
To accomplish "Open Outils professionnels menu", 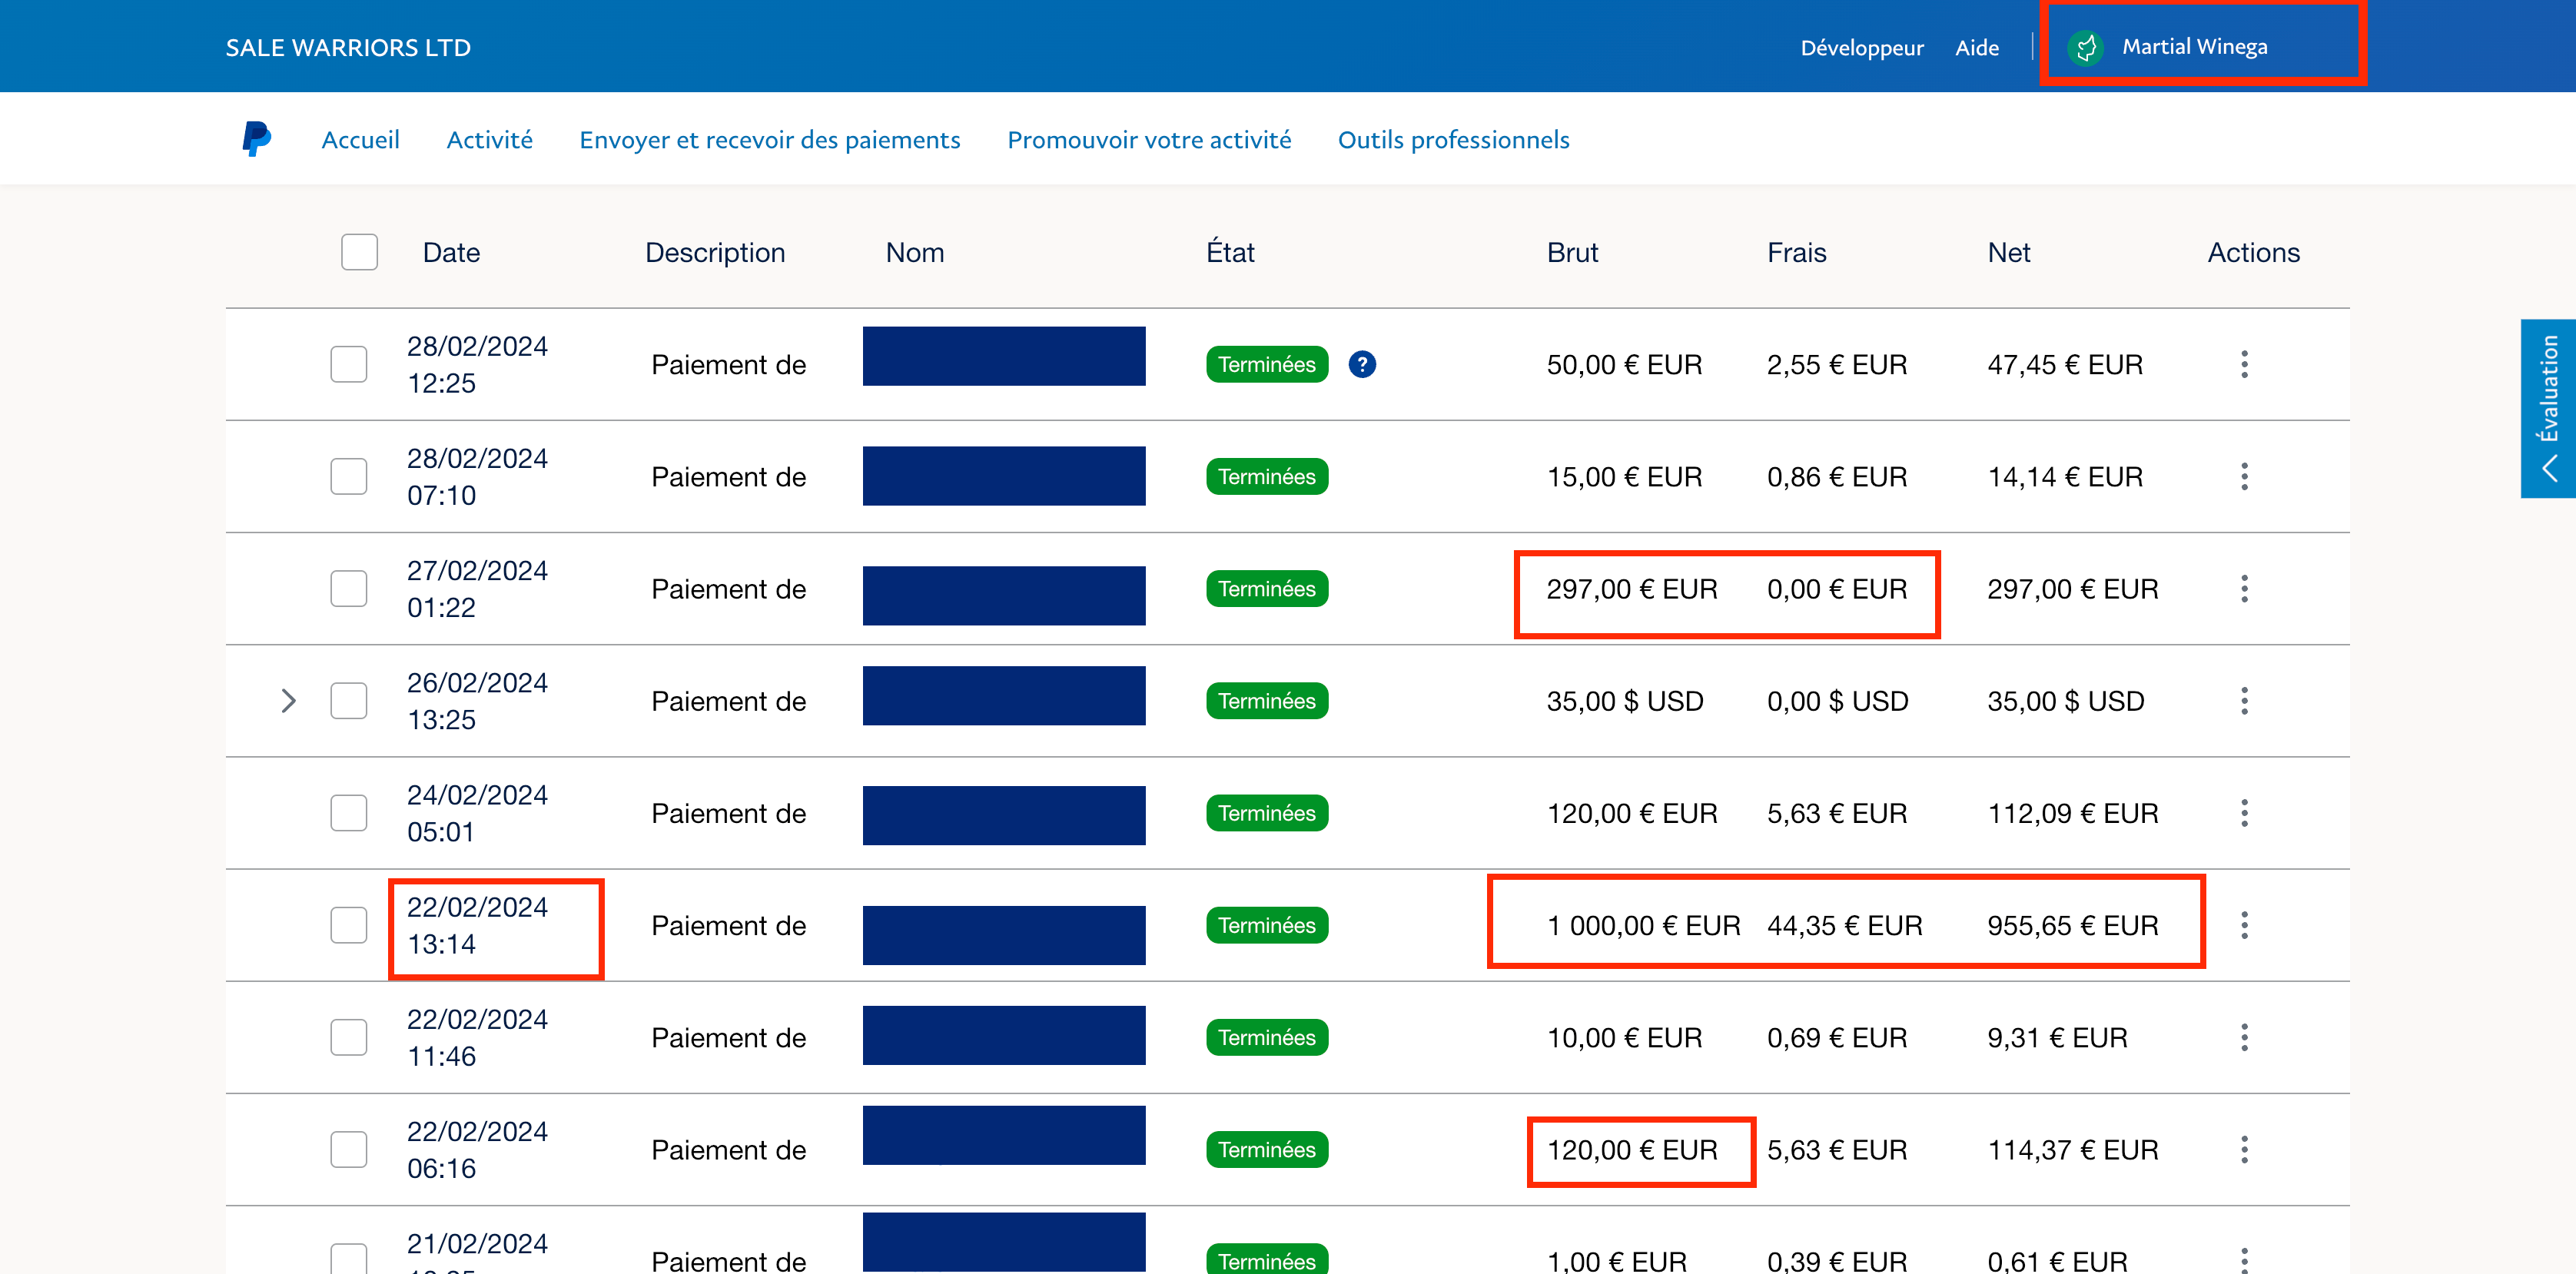I will tap(1453, 140).
